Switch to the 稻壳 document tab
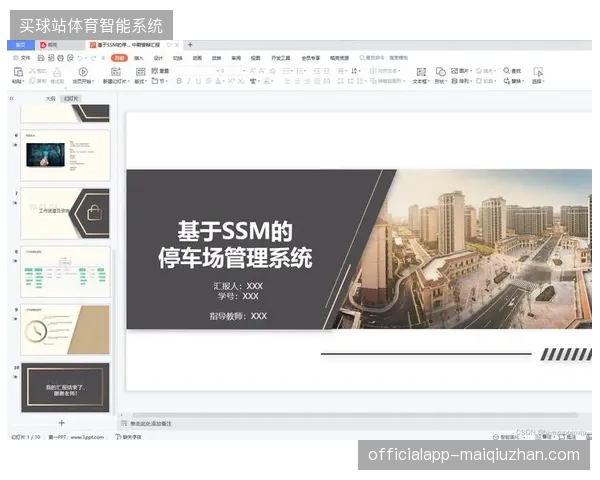 (60, 45)
